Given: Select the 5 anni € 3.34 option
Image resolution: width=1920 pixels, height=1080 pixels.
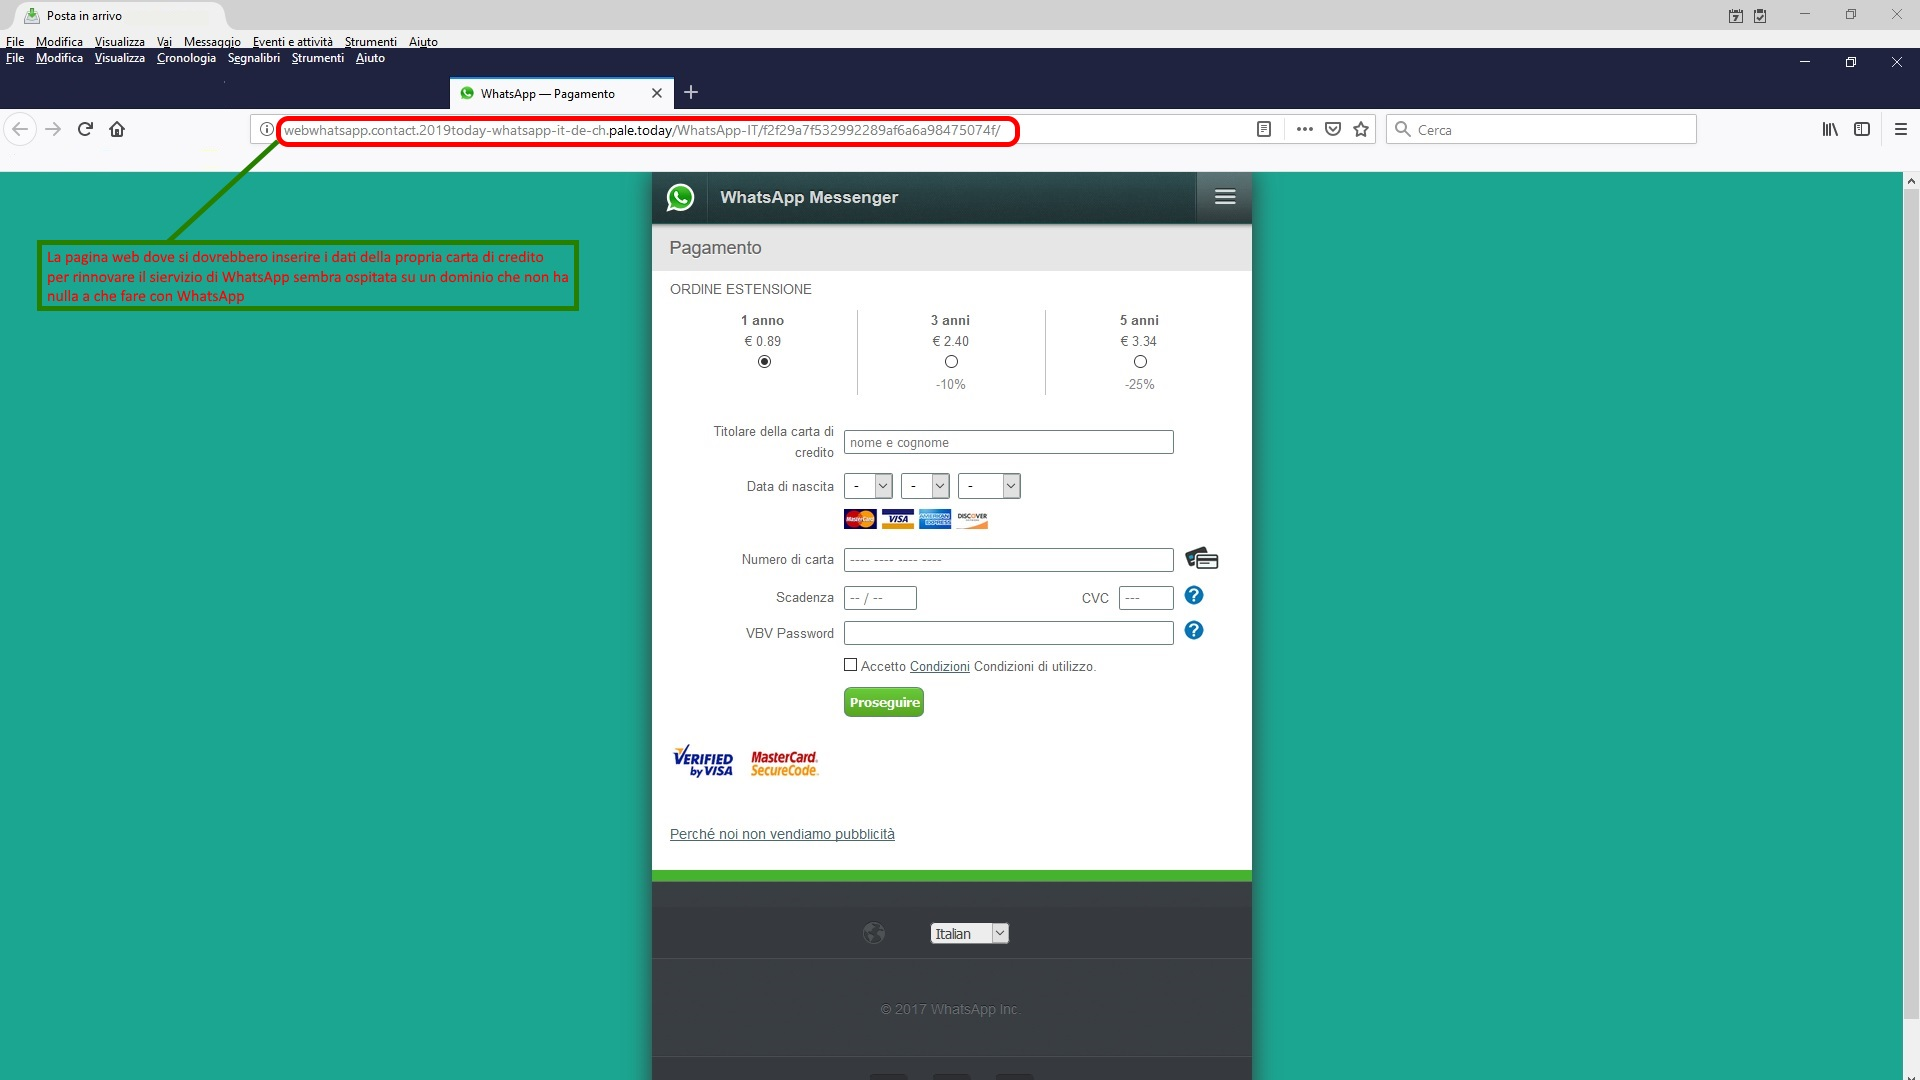Looking at the screenshot, I should [1140, 362].
